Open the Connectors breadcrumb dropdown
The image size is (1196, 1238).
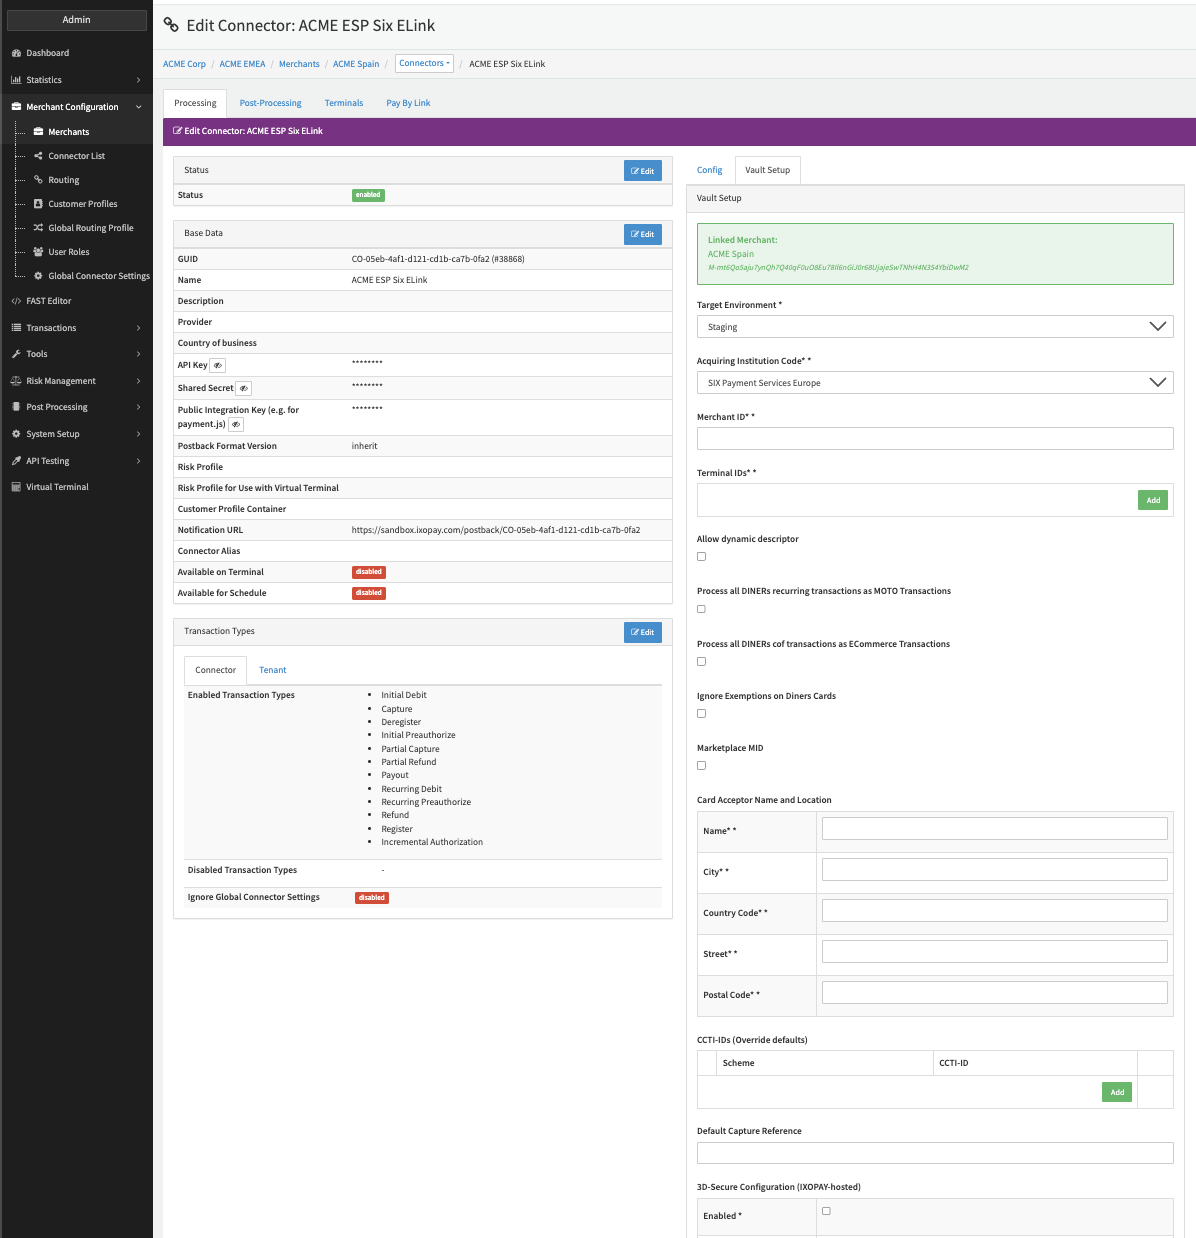click(424, 64)
